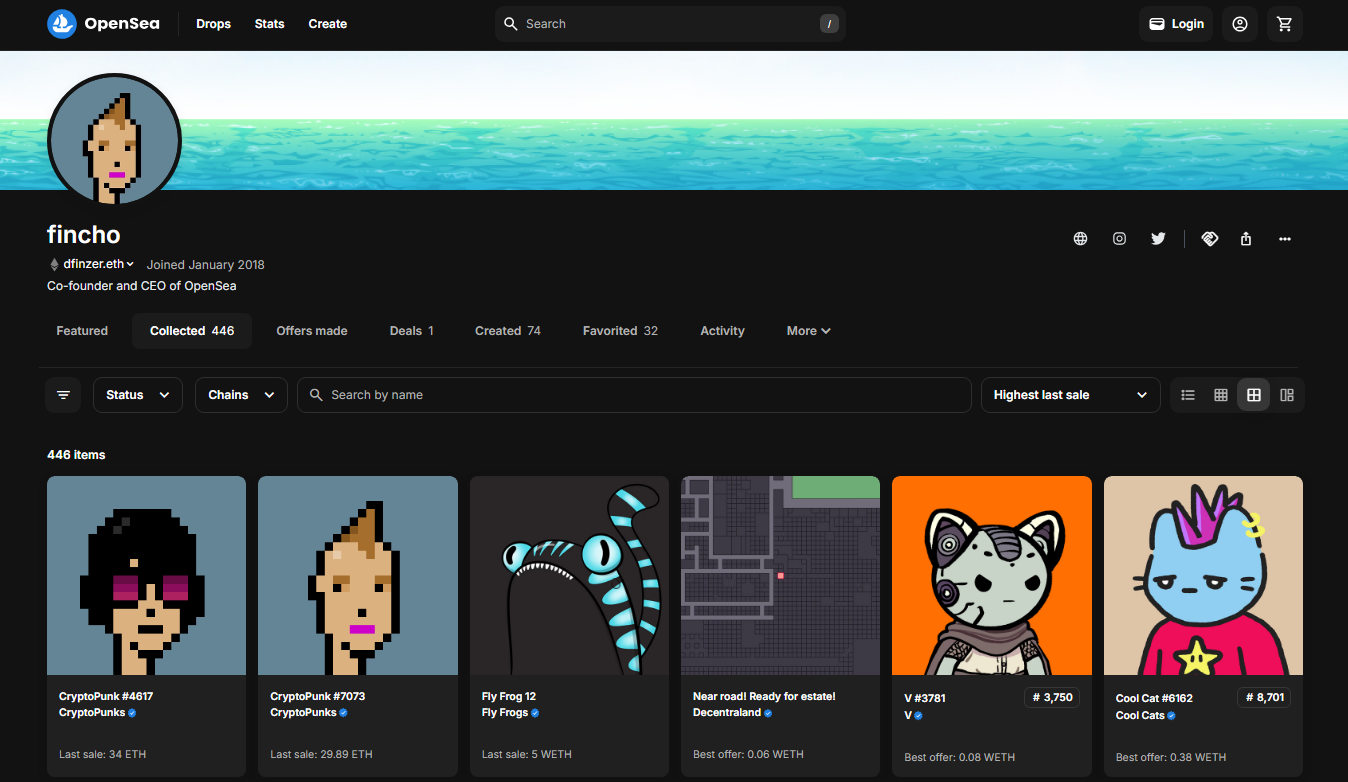Click the Ethereum icon beside dfinzer.eth

coord(54,265)
